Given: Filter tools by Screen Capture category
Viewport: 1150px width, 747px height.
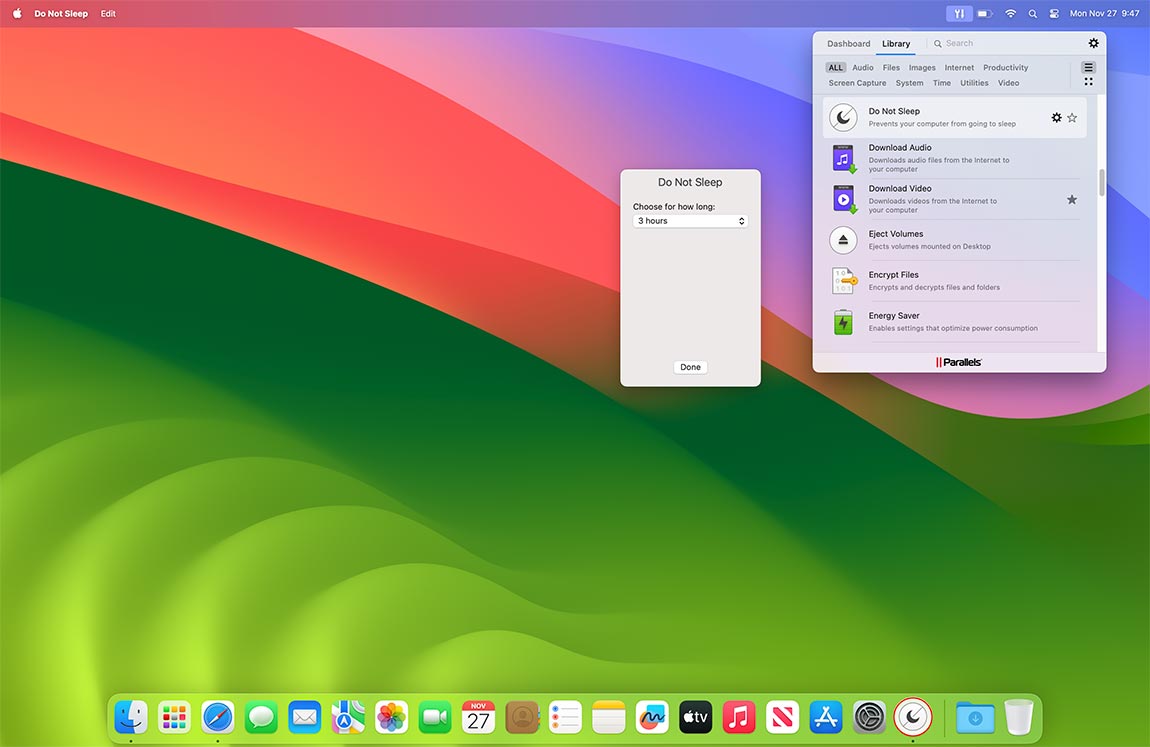Looking at the screenshot, I should (857, 83).
